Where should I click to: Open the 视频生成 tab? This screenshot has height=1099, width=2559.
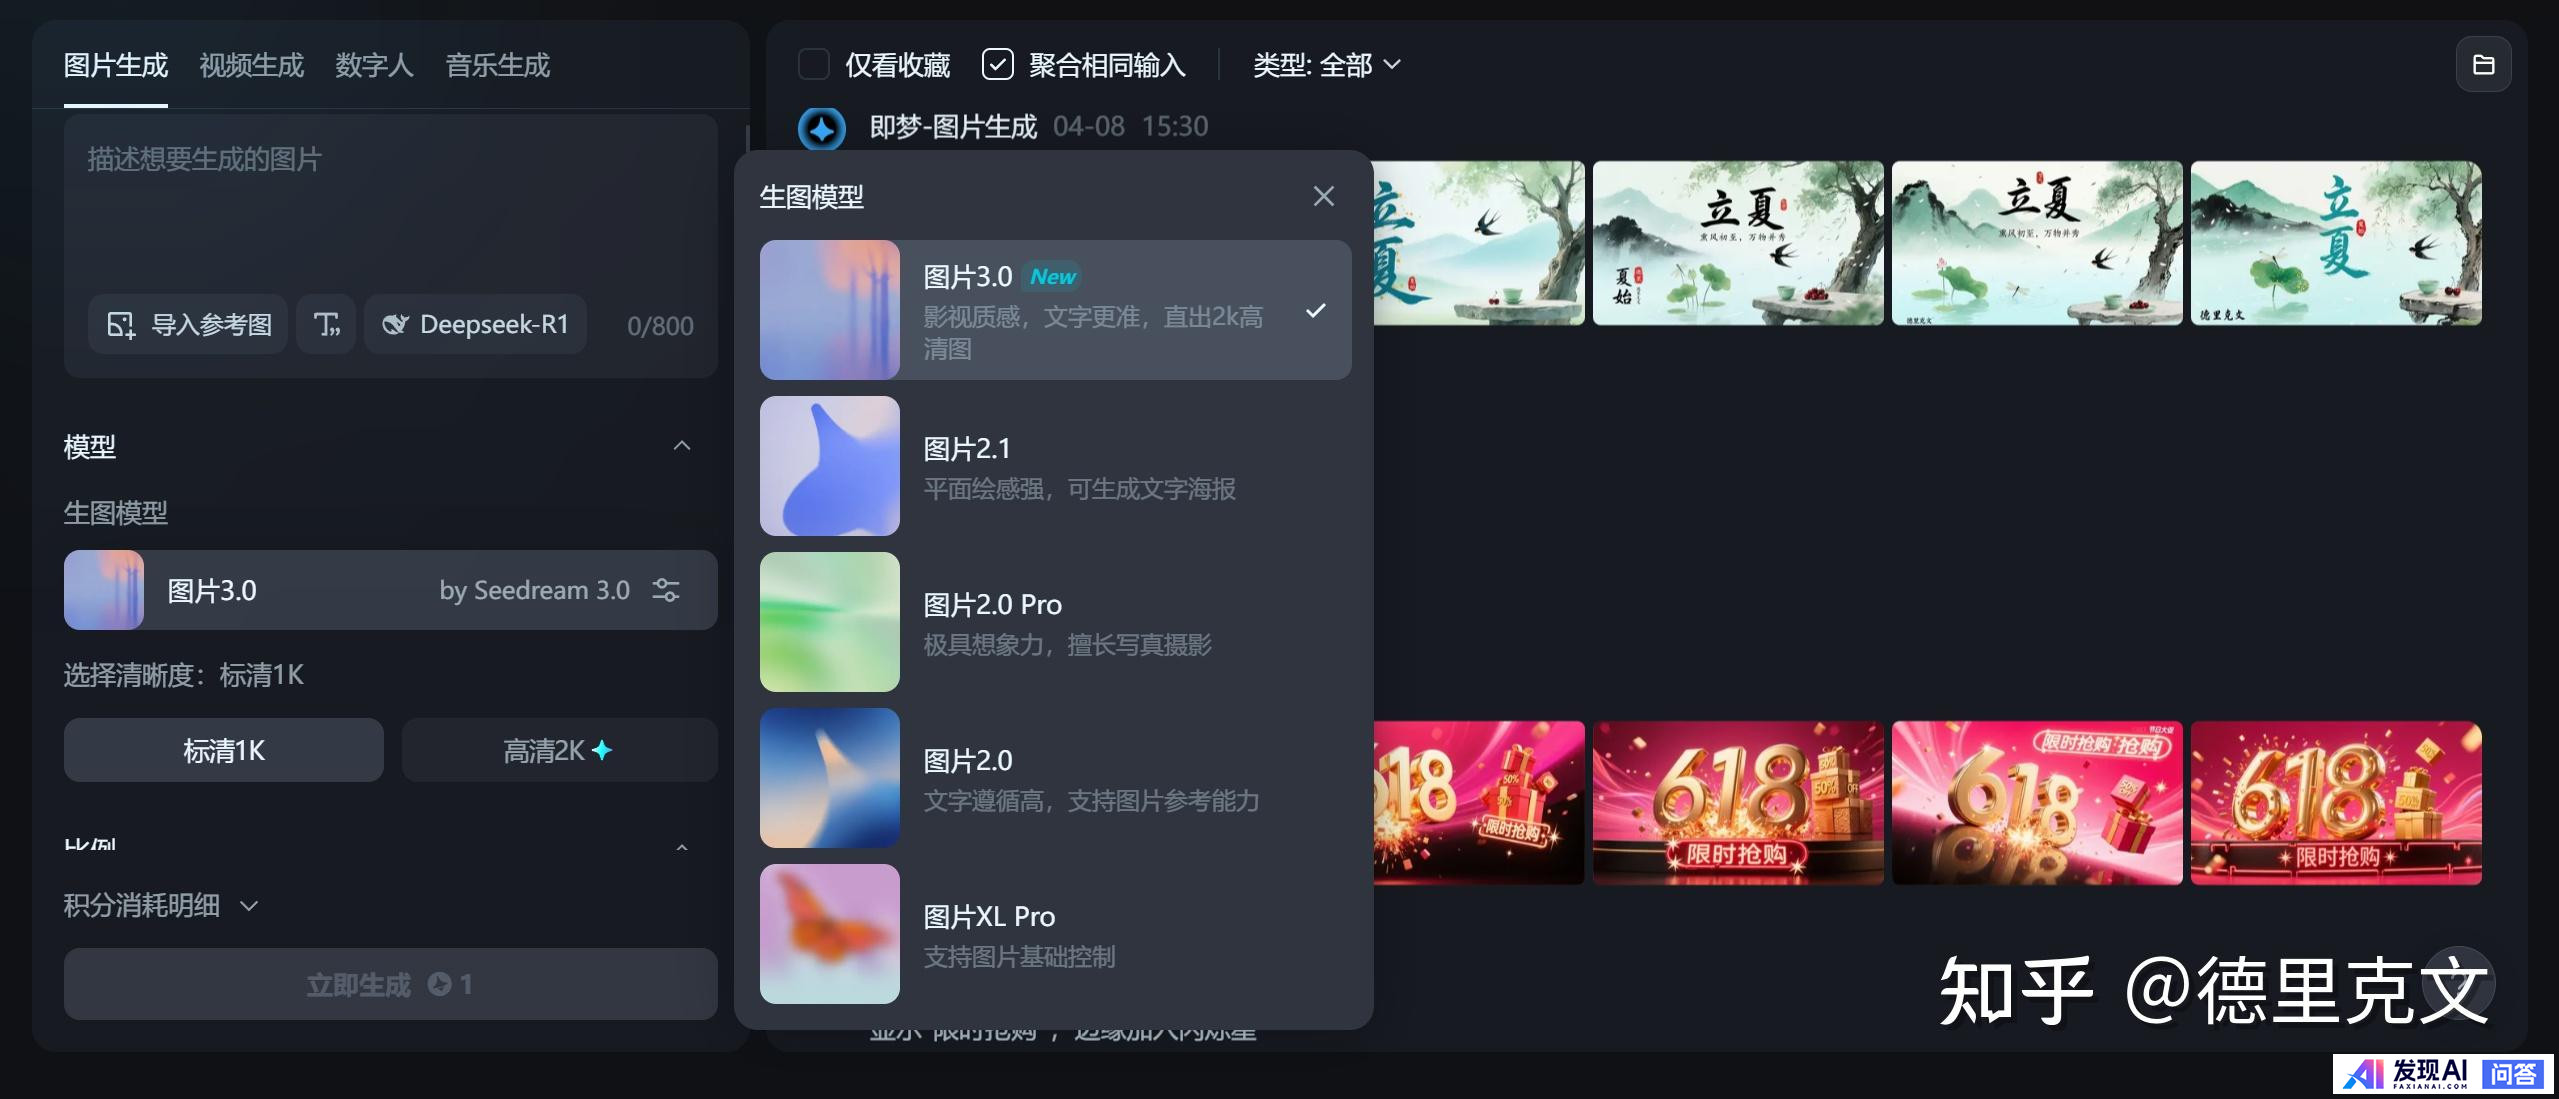(251, 65)
